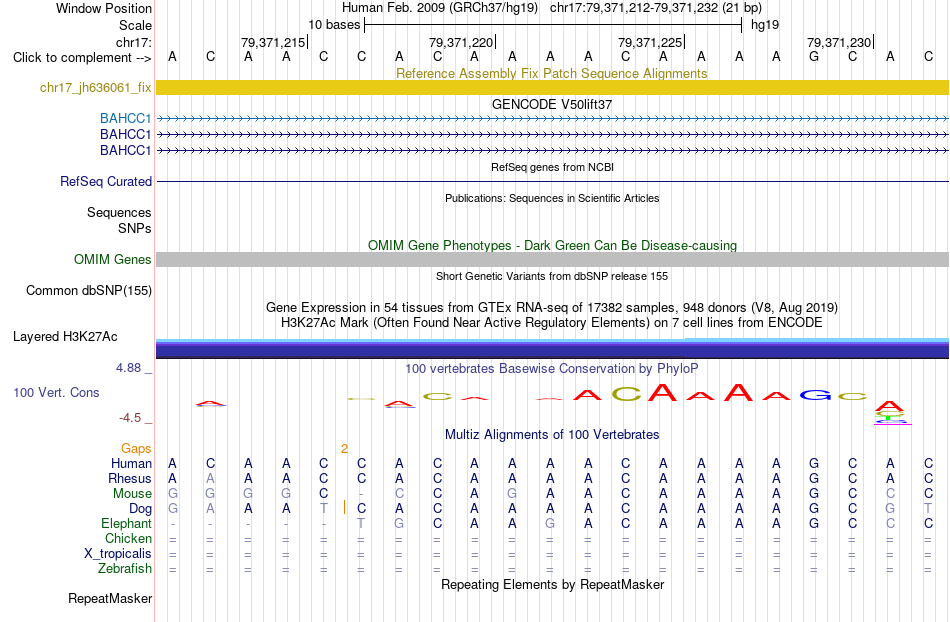Click the RefSeq Curated horizontal intron line
Image resolution: width=950 pixels, height=622 pixels.
click(x=552, y=181)
